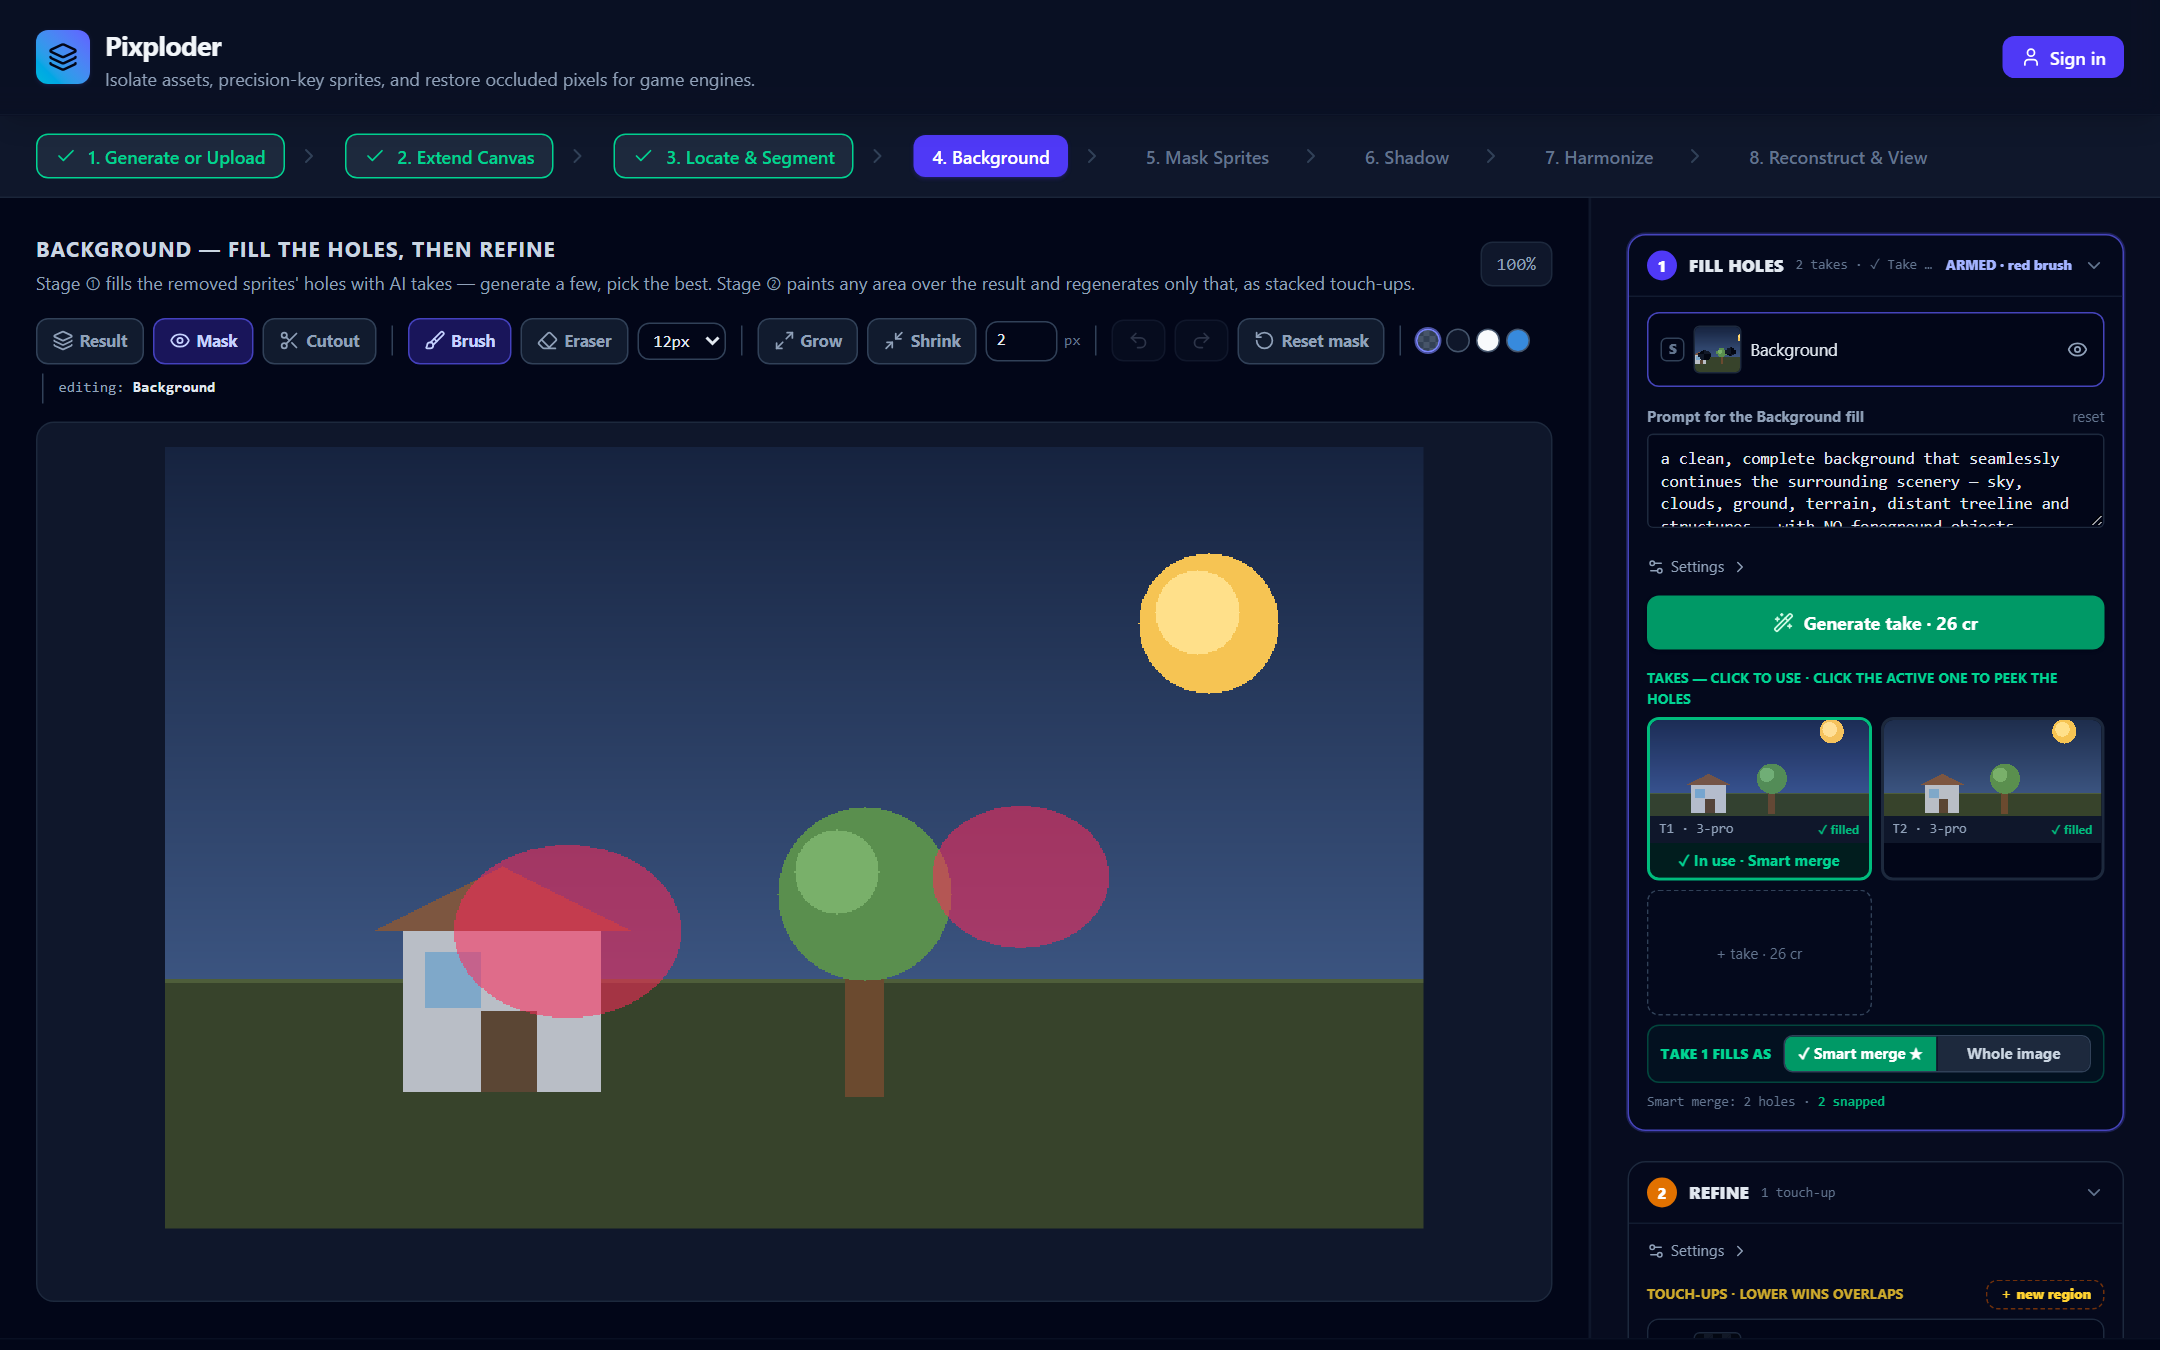The image size is (2160, 1350).
Task: Go to step 5 Mask Sprites
Action: 1207,157
